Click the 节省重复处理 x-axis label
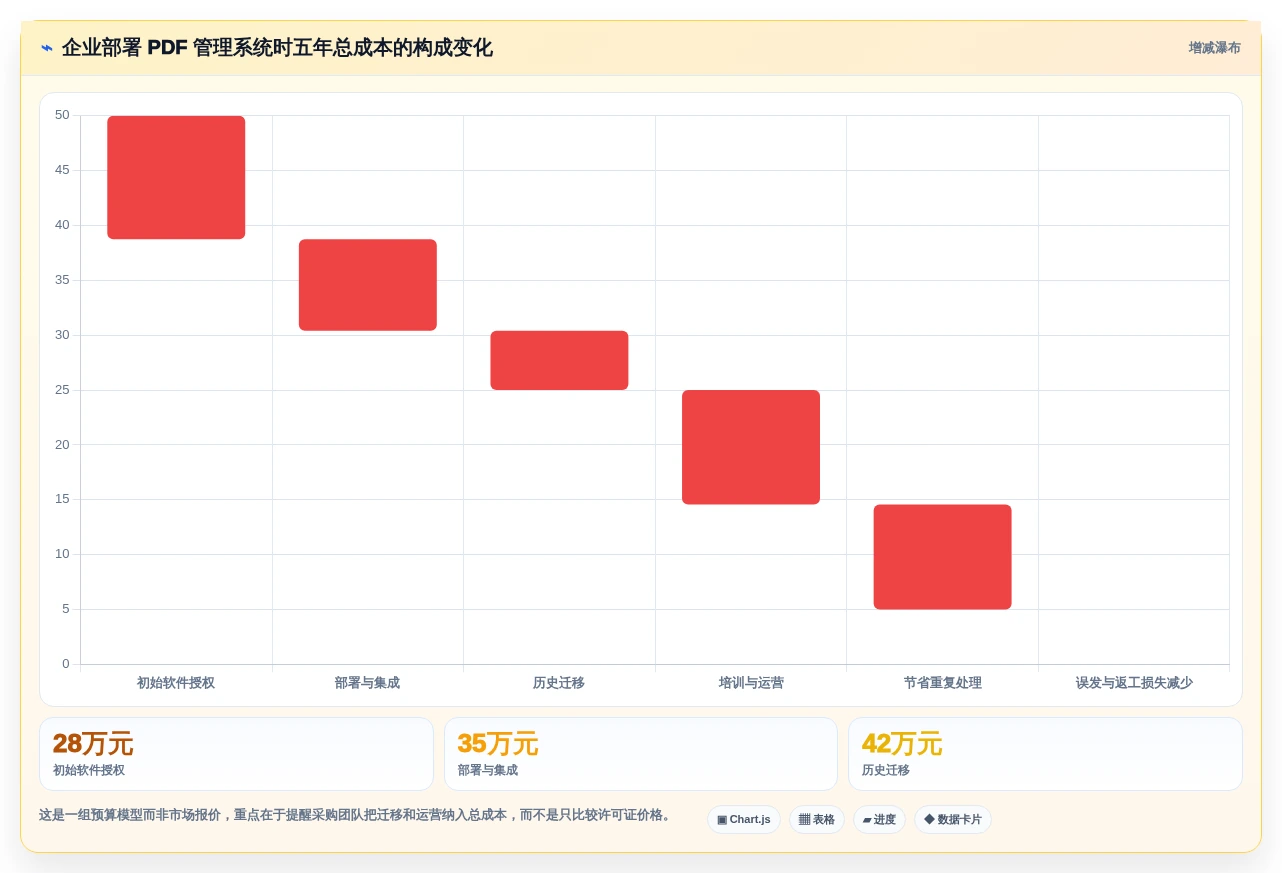Image resolution: width=1282 pixels, height=873 pixels. coord(943,683)
